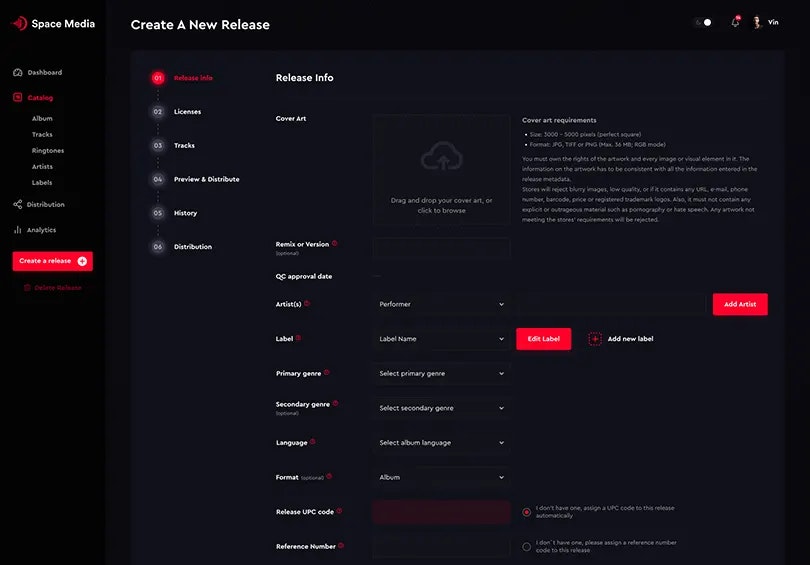
Task: Click the dashed plus icon for Add new label
Action: tap(595, 339)
